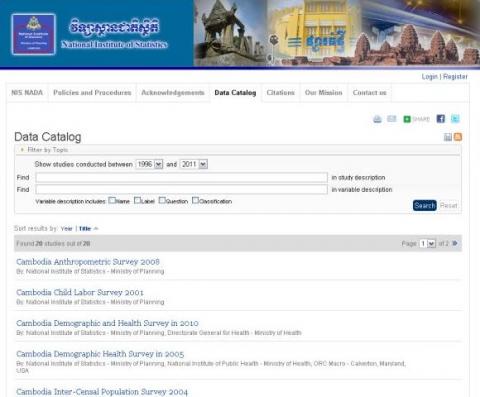Tick the Classification checkbox

point(195,200)
